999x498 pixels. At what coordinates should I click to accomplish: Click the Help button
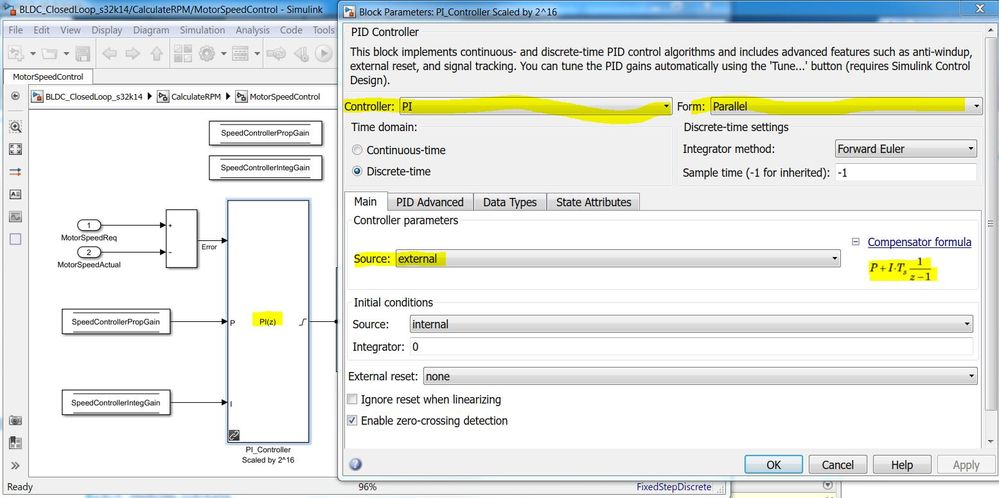click(902, 464)
